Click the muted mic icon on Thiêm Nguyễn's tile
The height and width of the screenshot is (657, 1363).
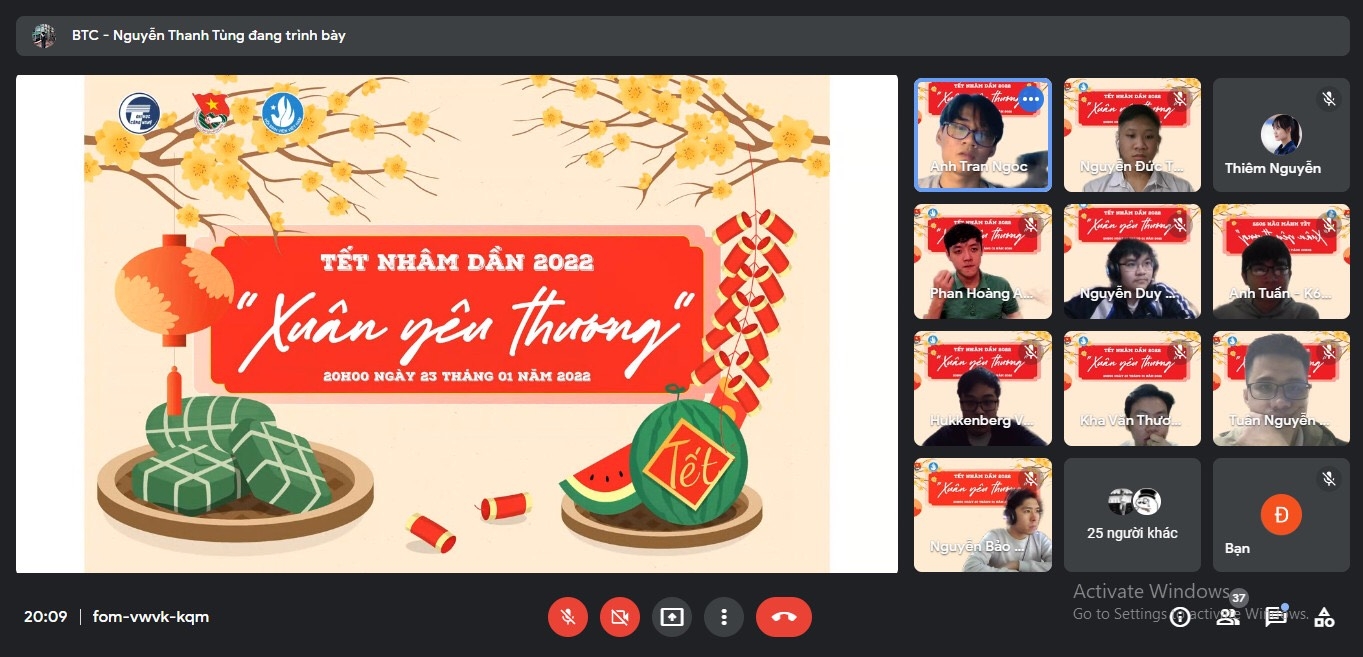(1329, 99)
